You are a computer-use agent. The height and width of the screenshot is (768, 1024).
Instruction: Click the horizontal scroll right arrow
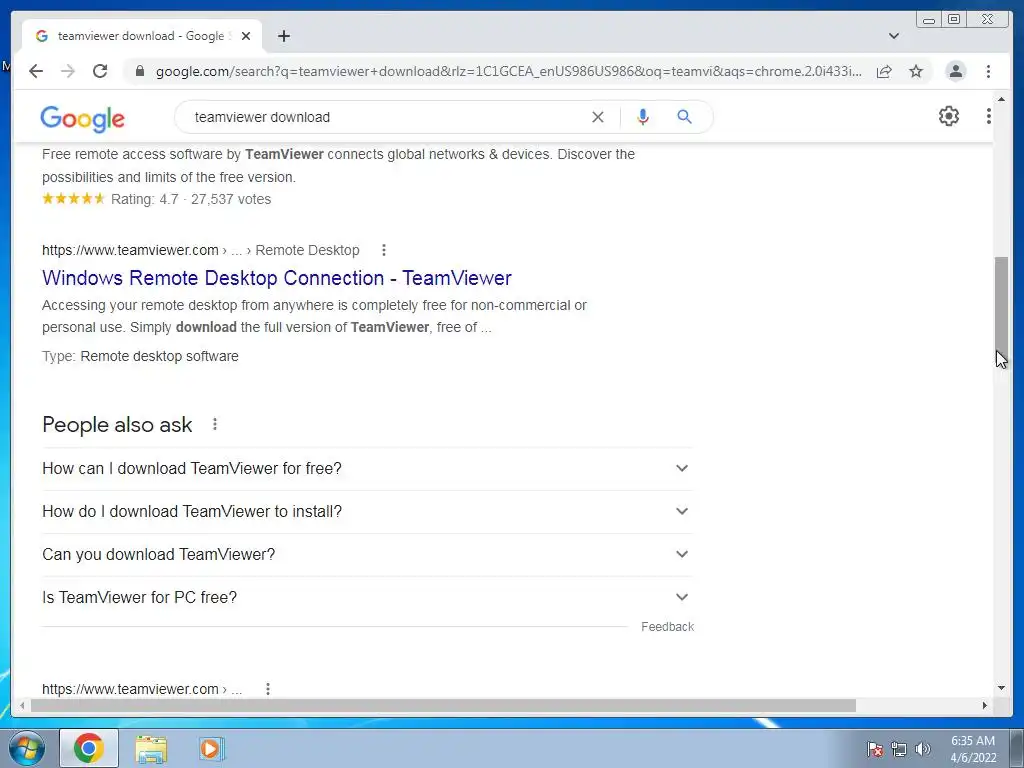click(x=985, y=705)
